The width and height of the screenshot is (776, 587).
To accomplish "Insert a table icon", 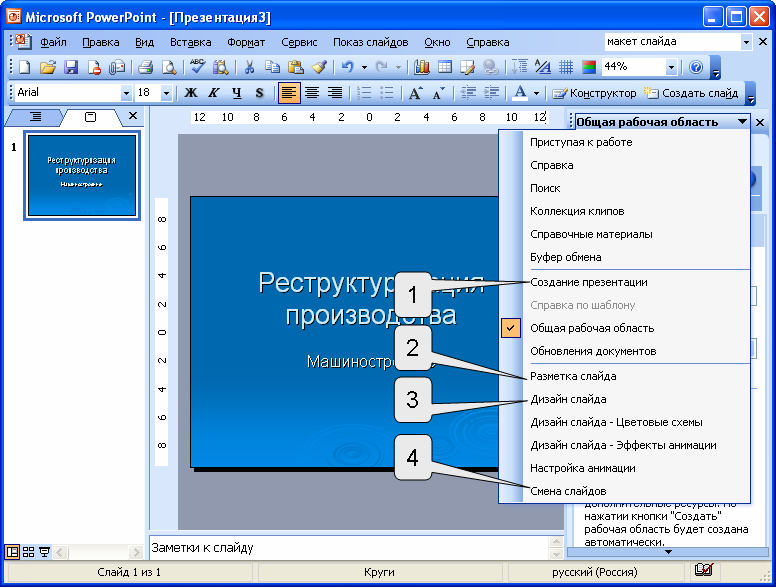I will [444, 67].
